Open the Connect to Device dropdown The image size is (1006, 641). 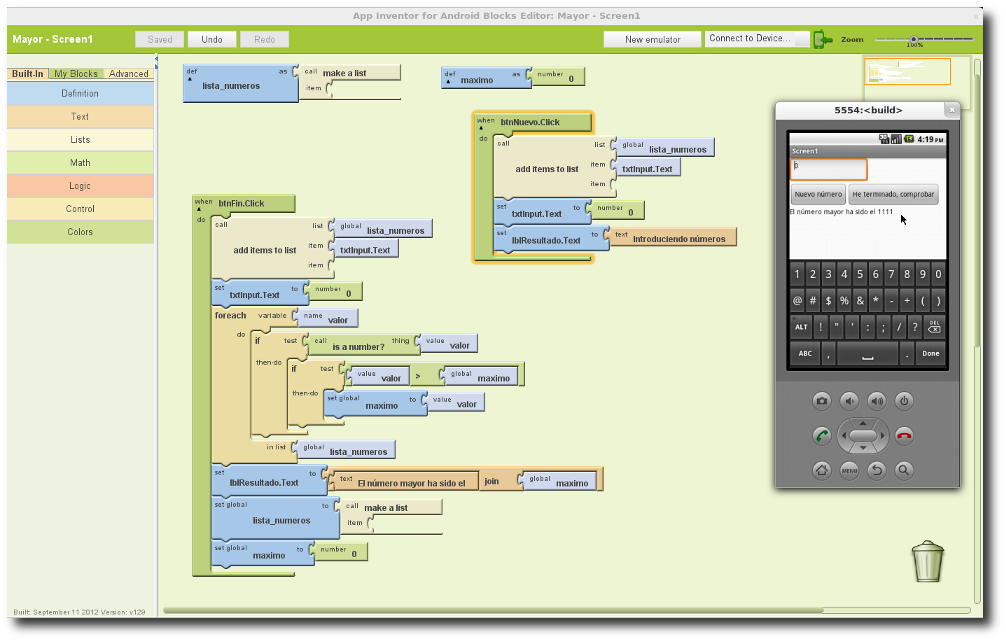click(x=757, y=39)
